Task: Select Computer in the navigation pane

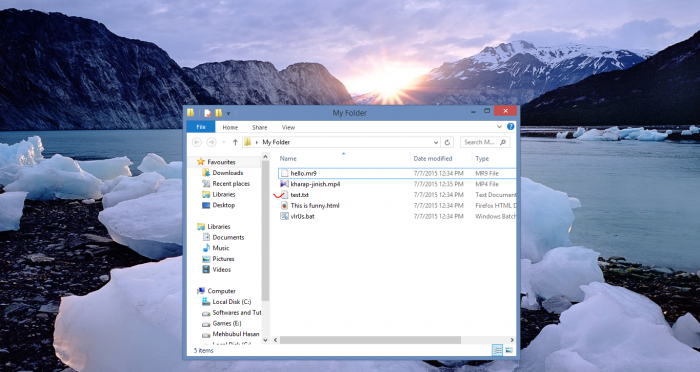Action: point(221,291)
